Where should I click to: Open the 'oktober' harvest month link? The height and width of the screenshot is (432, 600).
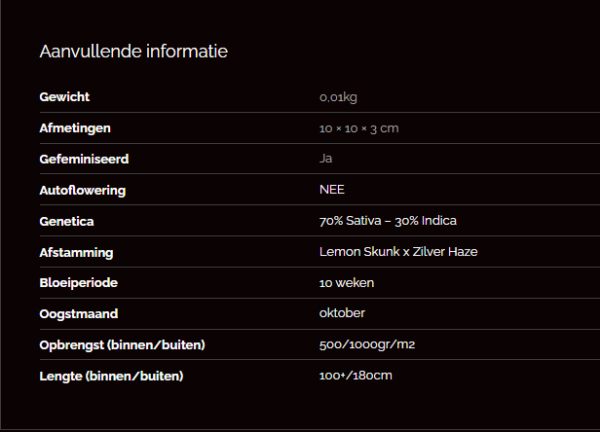pyautogui.click(x=342, y=313)
